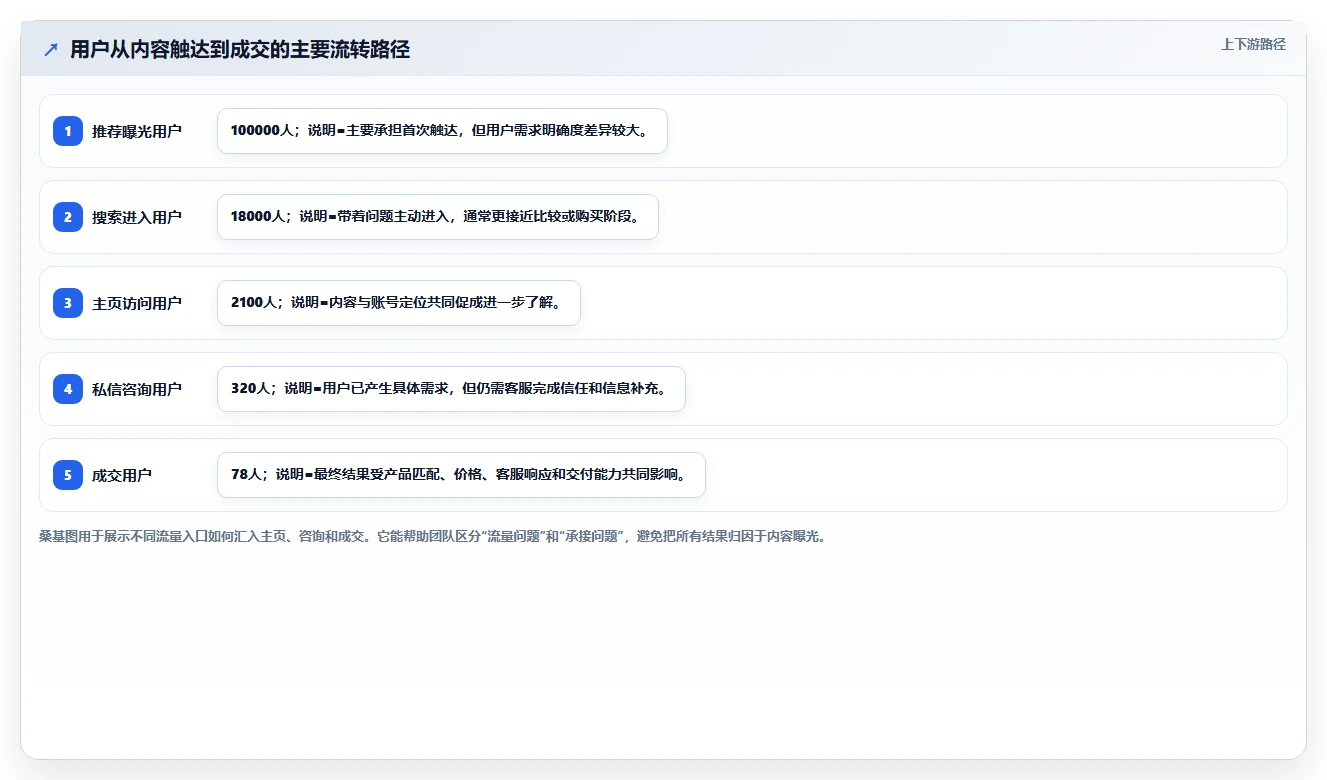
Task: Select the 主页访问用户 label
Action: point(137,303)
